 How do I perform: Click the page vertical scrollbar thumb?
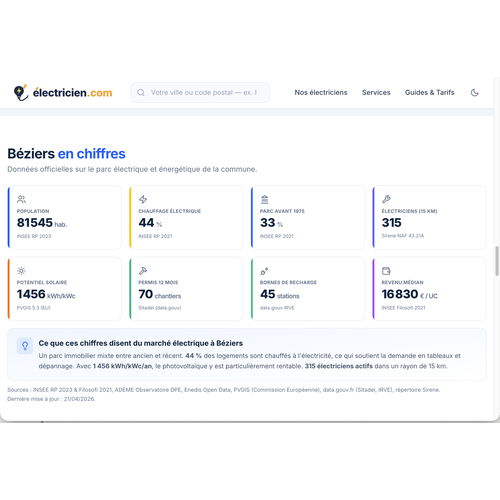click(497, 261)
